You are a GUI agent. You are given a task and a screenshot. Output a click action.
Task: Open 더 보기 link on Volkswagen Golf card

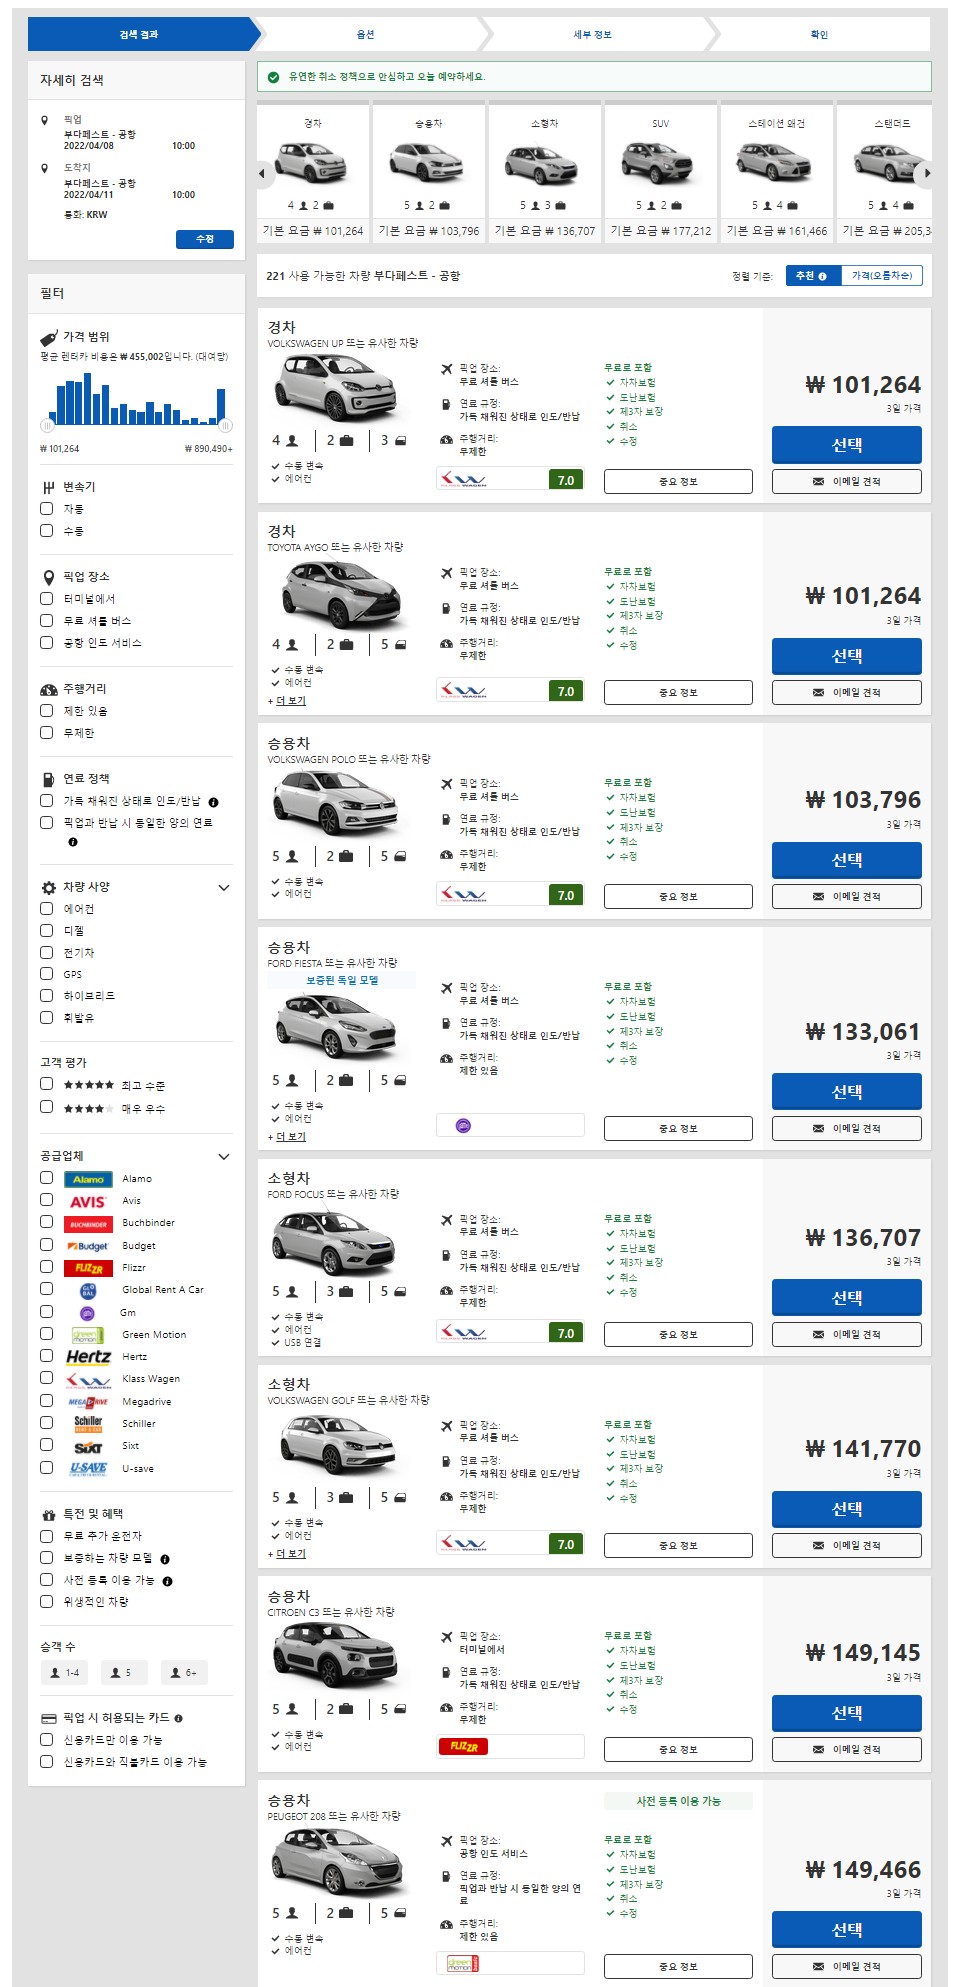coord(291,1553)
